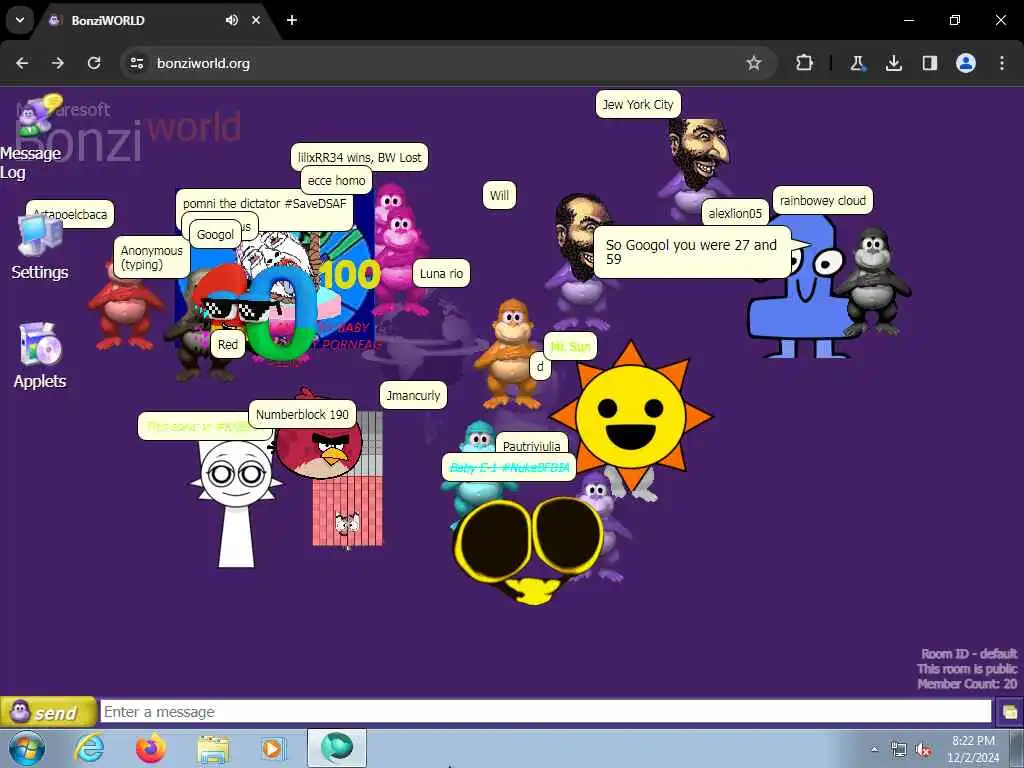Click the orange Bonzi gorilla character

(x=511, y=353)
